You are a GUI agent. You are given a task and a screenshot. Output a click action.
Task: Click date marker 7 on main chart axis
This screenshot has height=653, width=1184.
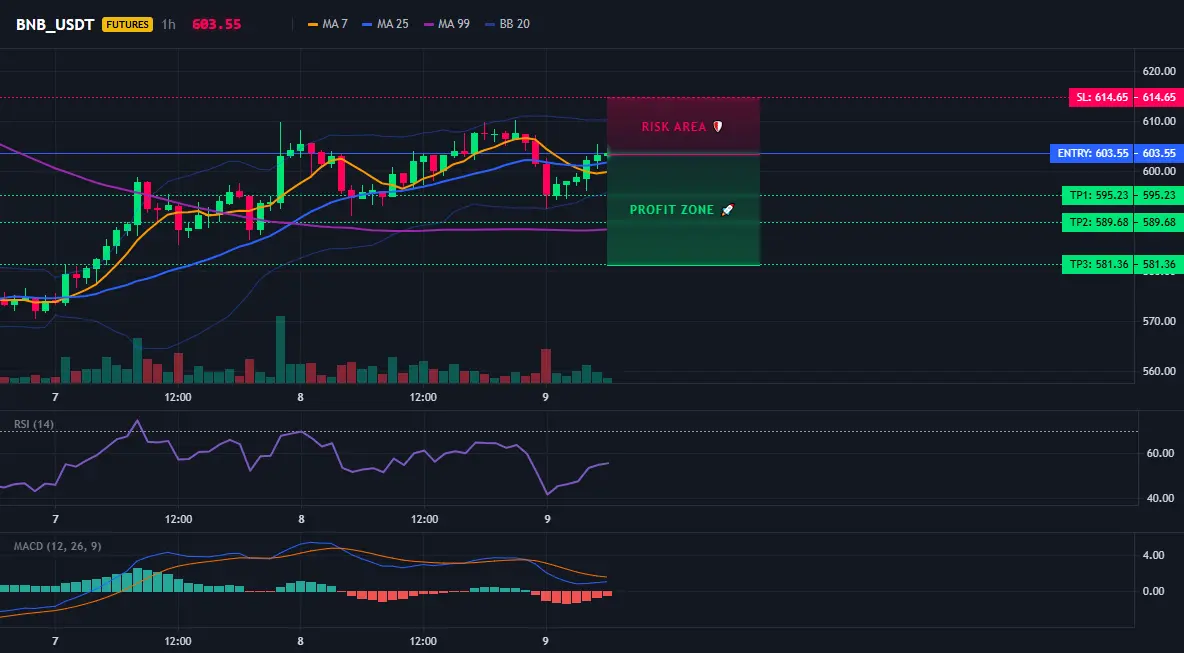click(55, 396)
